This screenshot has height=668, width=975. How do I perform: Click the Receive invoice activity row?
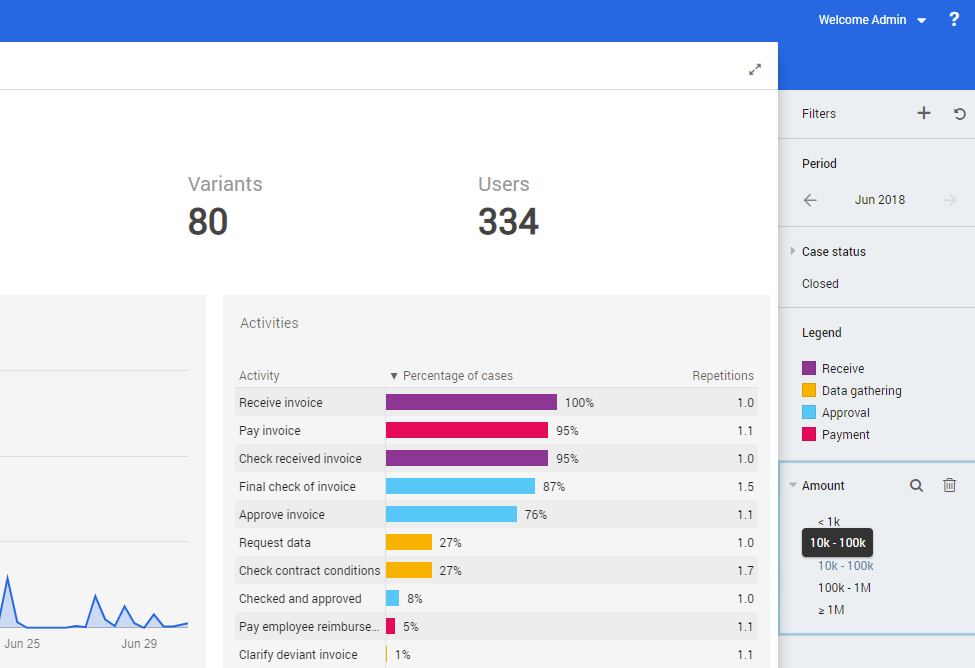tap(281, 403)
